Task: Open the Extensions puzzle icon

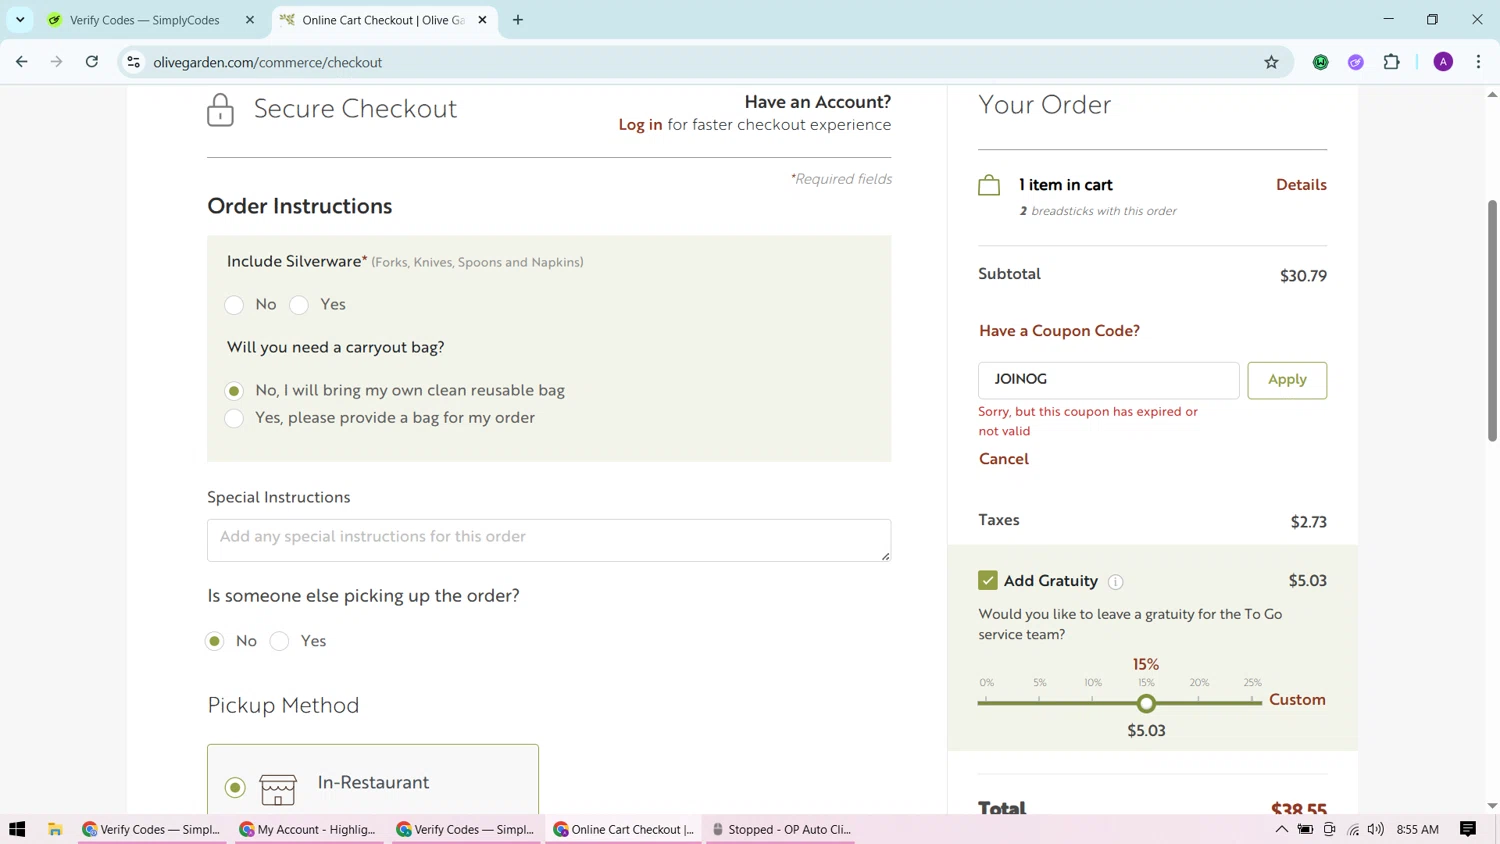Action: [1391, 62]
